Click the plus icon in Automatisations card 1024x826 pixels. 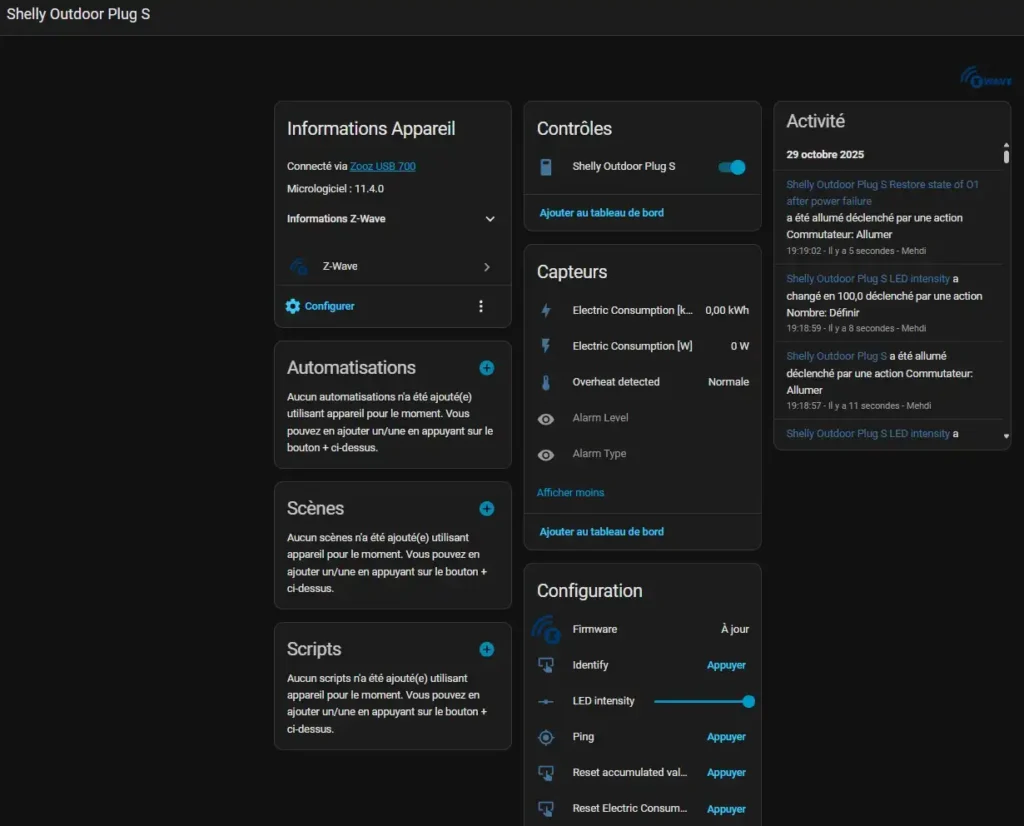click(486, 368)
